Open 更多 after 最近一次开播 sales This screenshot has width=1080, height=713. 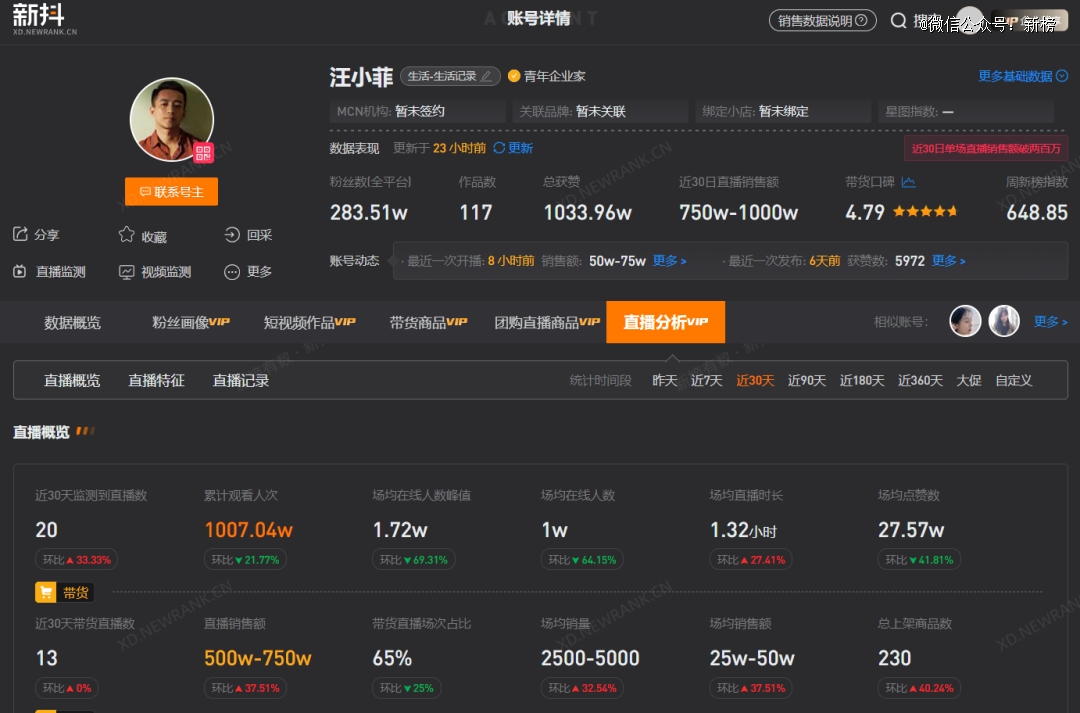tap(669, 260)
